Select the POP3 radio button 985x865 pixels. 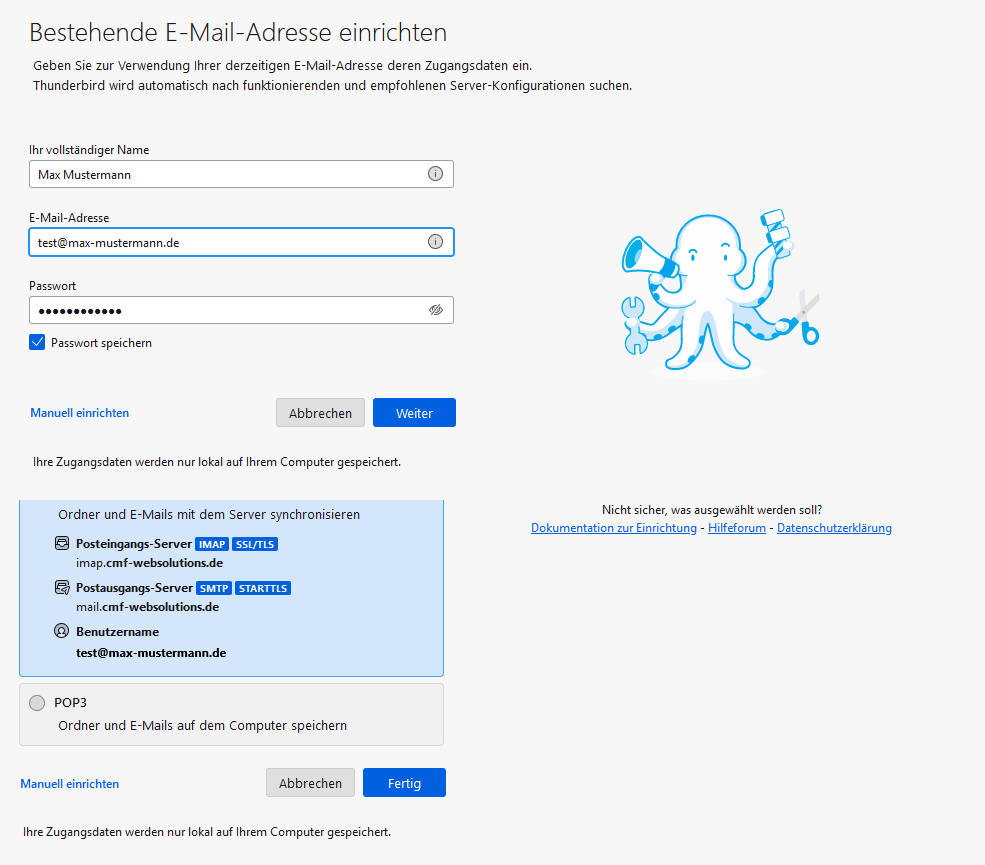click(37, 703)
